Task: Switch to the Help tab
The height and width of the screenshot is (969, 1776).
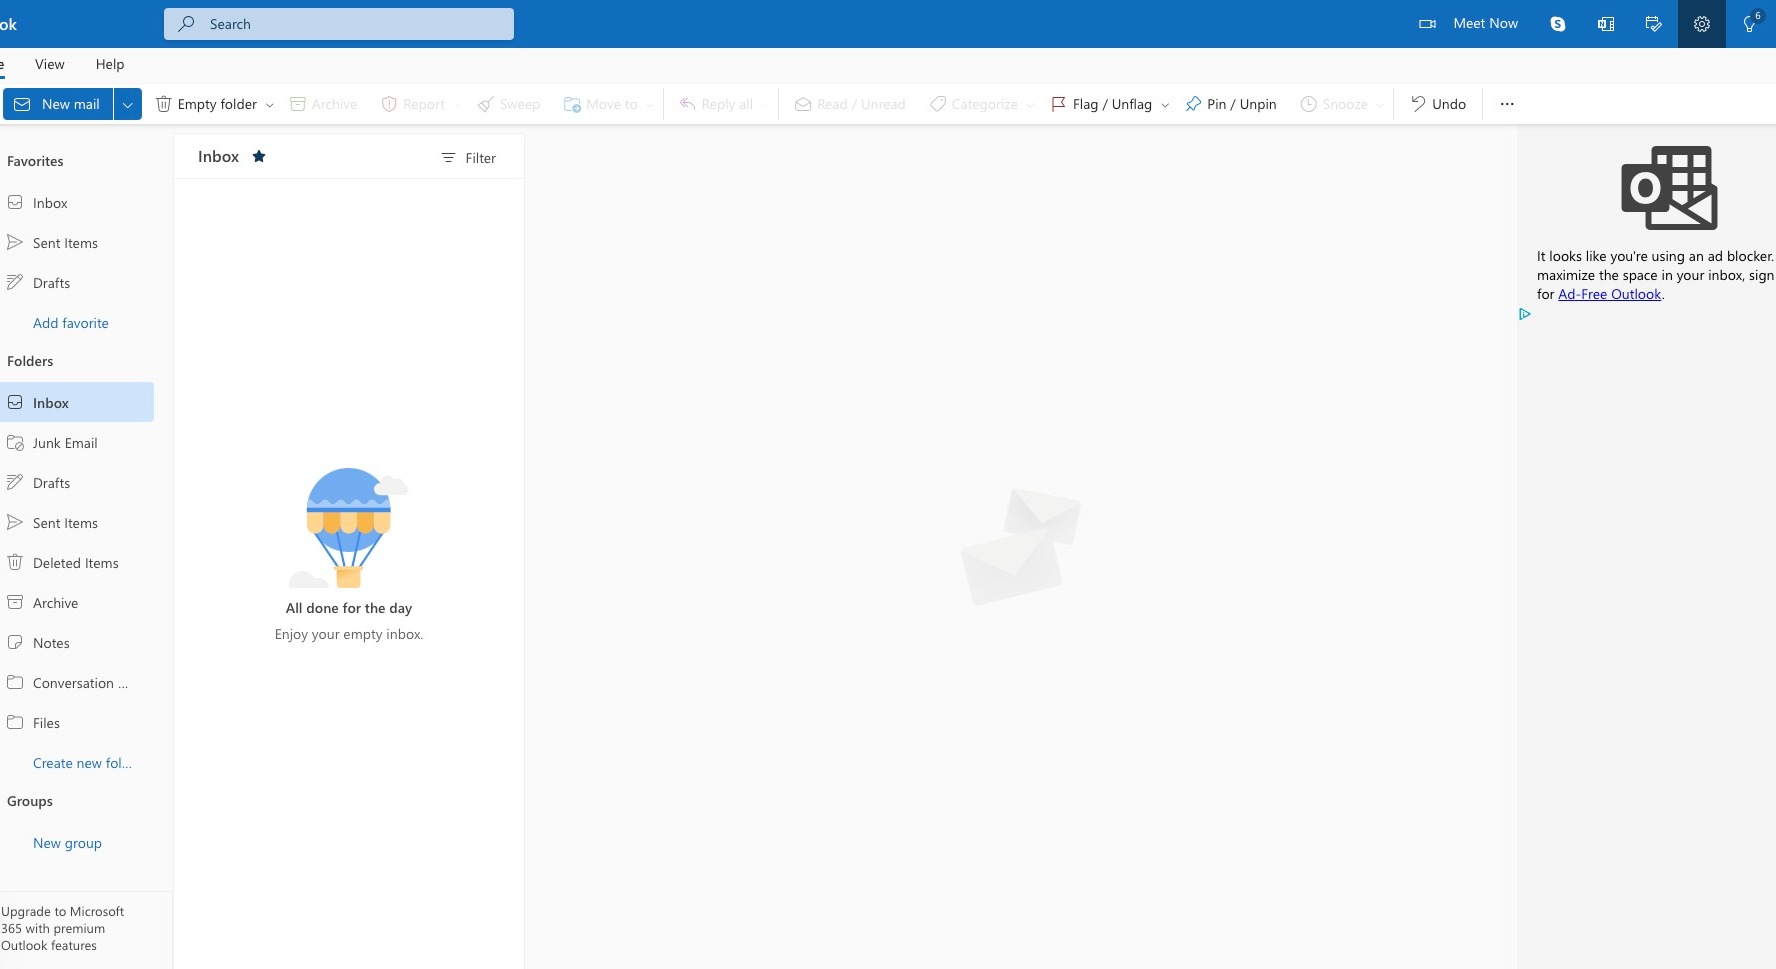Action: [x=110, y=64]
